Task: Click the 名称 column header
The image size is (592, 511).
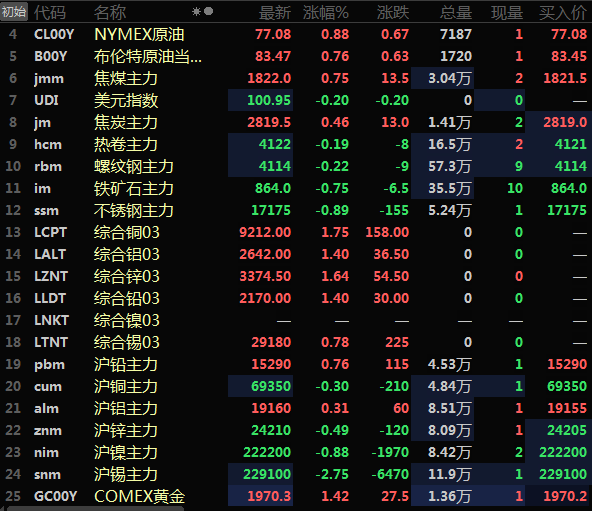Action: [x=110, y=12]
